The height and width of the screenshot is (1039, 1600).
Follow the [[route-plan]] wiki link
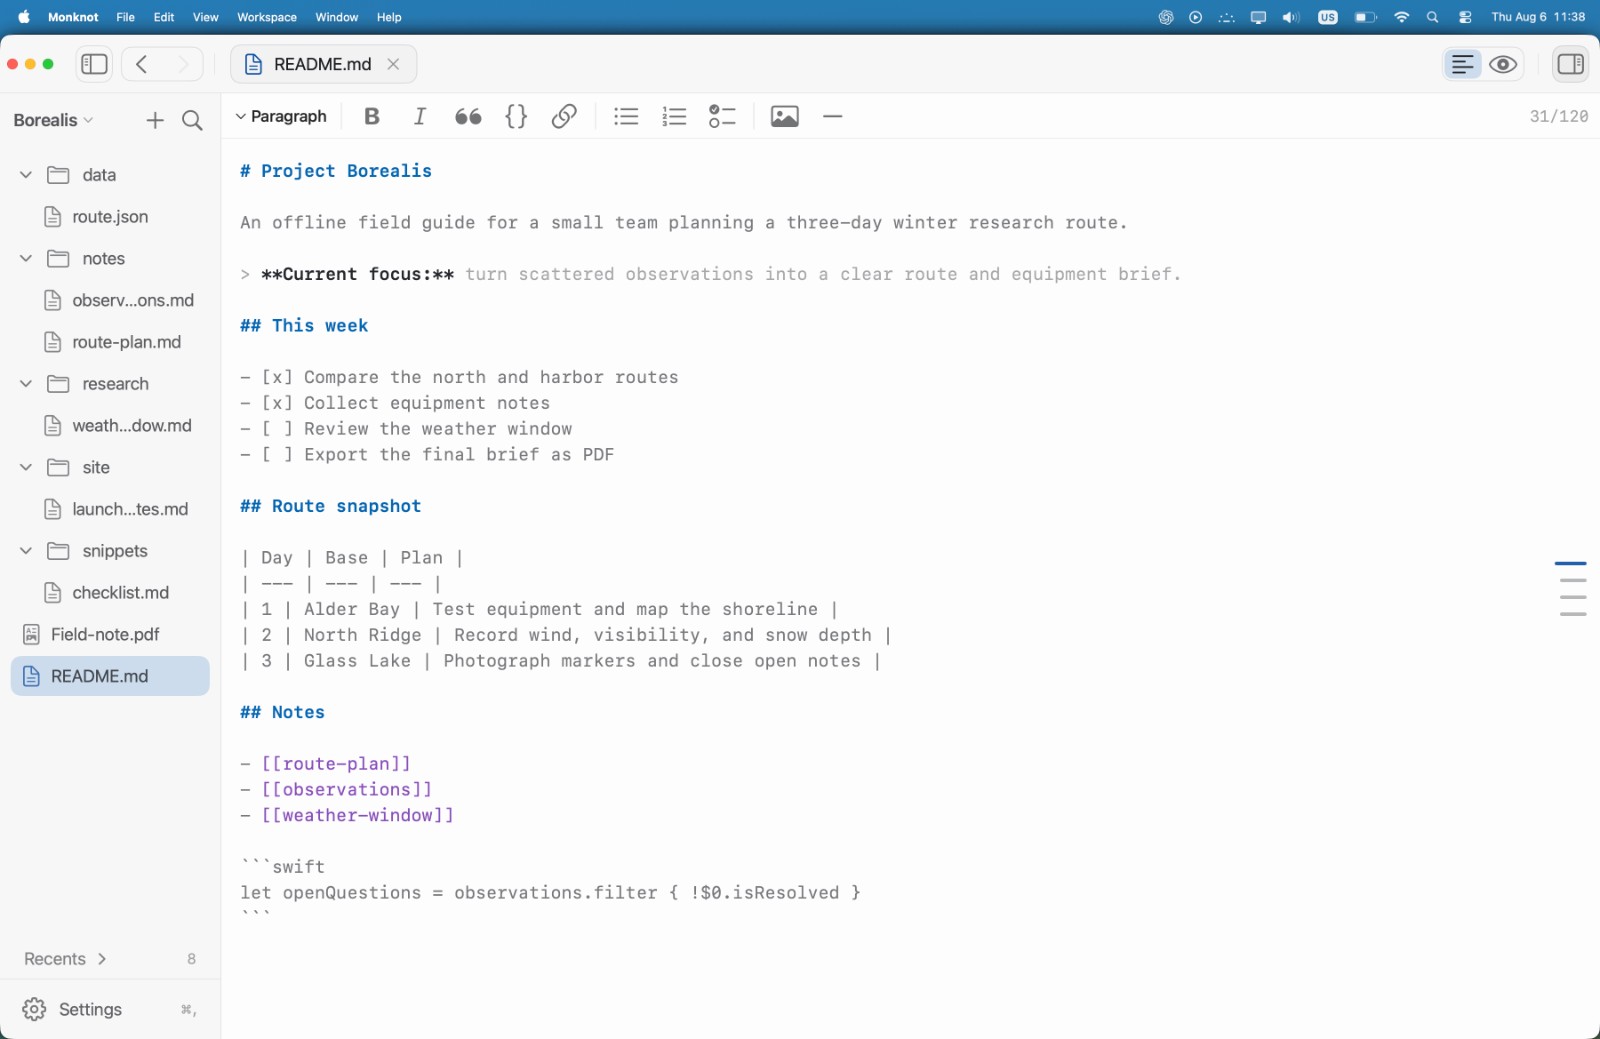(336, 764)
